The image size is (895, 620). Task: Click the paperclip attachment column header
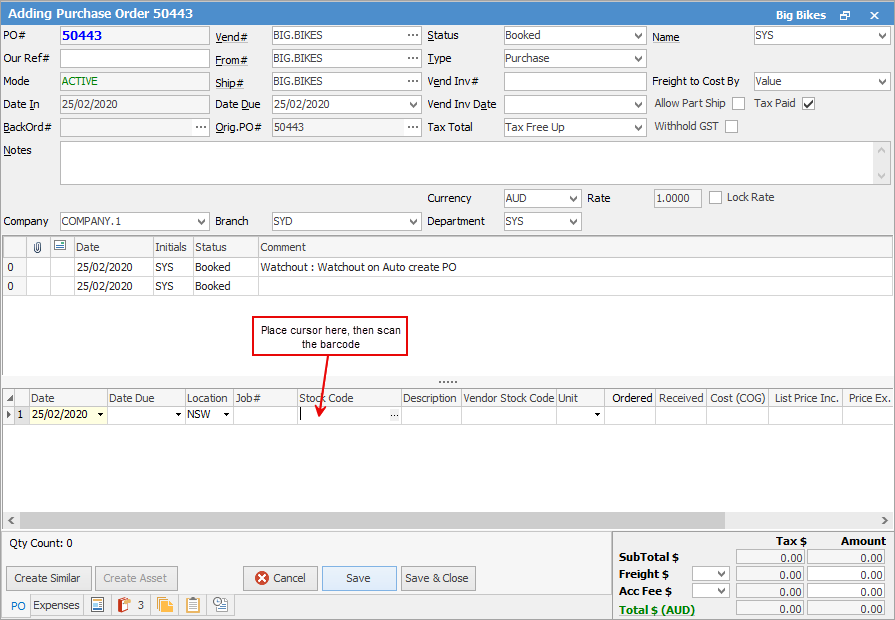click(x=38, y=247)
